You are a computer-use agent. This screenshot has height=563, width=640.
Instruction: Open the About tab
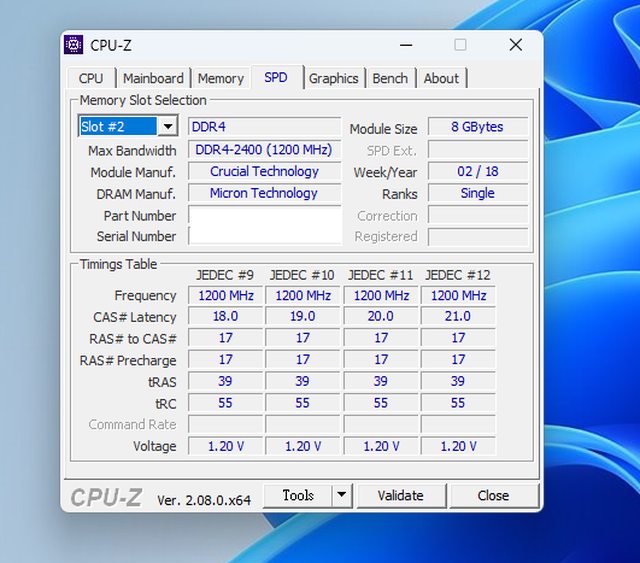(x=441, y=78)
